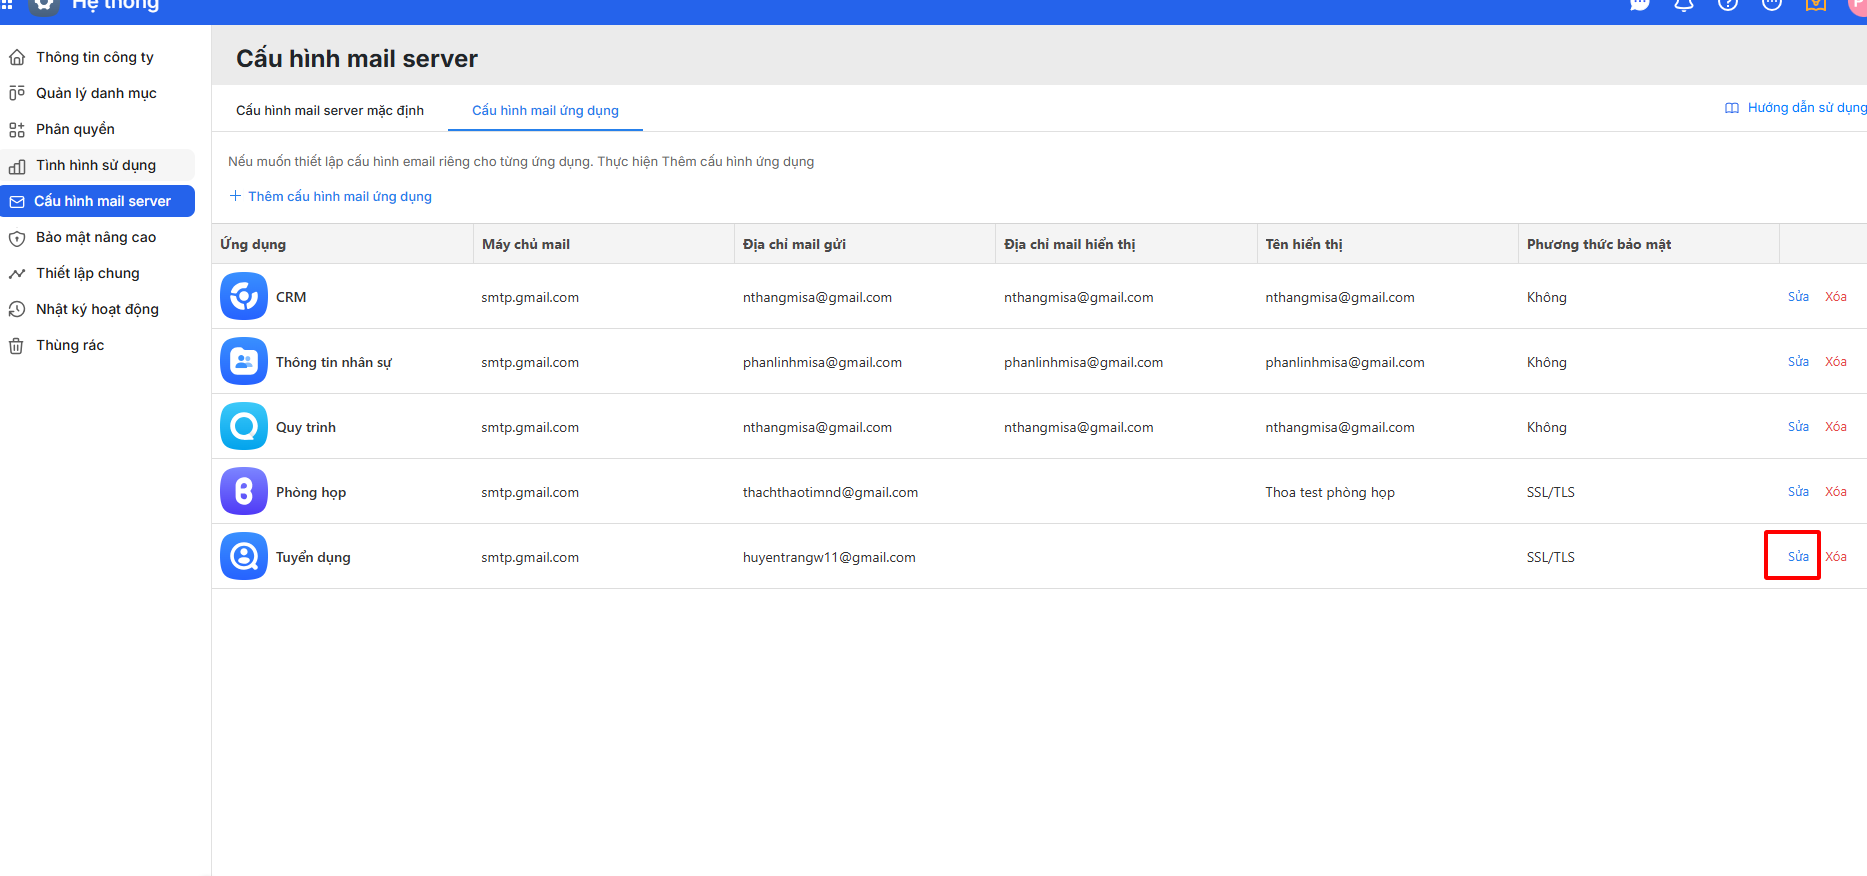
Task: Click Xóa for the CRM row
Action: click(1835, 297)
